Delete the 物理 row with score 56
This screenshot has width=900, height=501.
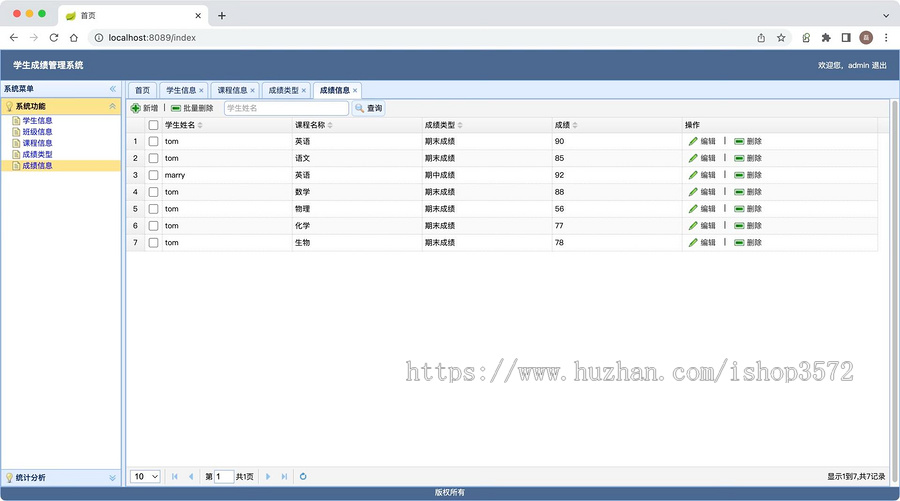(x=748, y=209)
